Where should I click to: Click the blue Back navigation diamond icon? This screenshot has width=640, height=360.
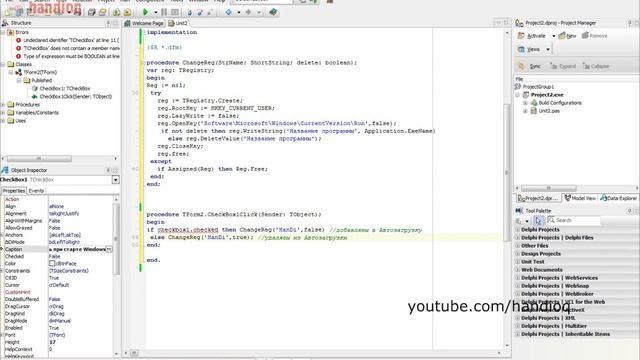tap(229, 12)
